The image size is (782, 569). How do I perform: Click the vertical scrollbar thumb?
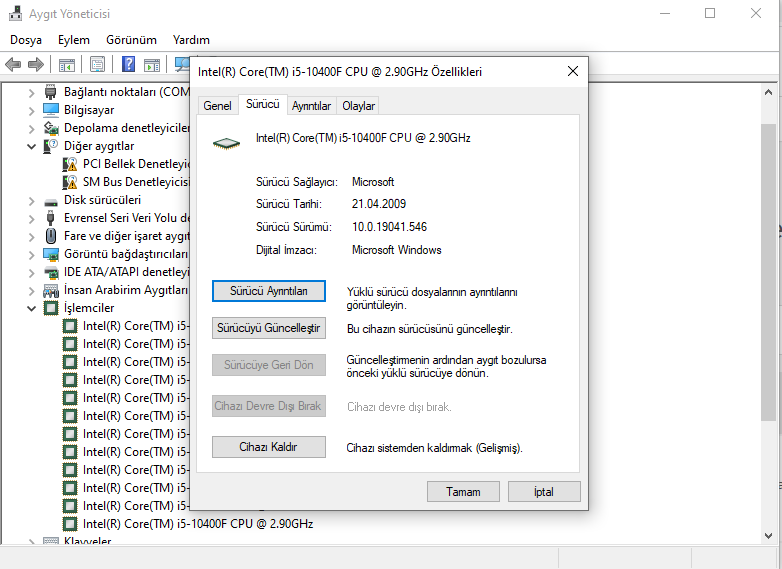pos(769,272)
